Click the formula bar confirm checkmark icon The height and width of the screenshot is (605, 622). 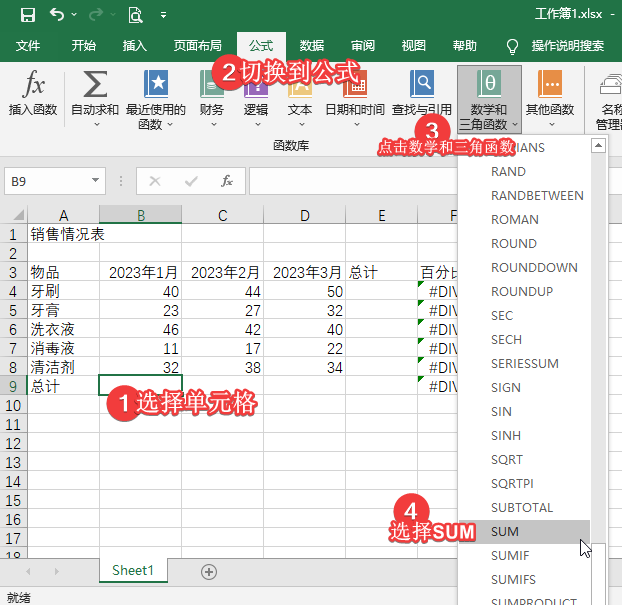(191, 181)
